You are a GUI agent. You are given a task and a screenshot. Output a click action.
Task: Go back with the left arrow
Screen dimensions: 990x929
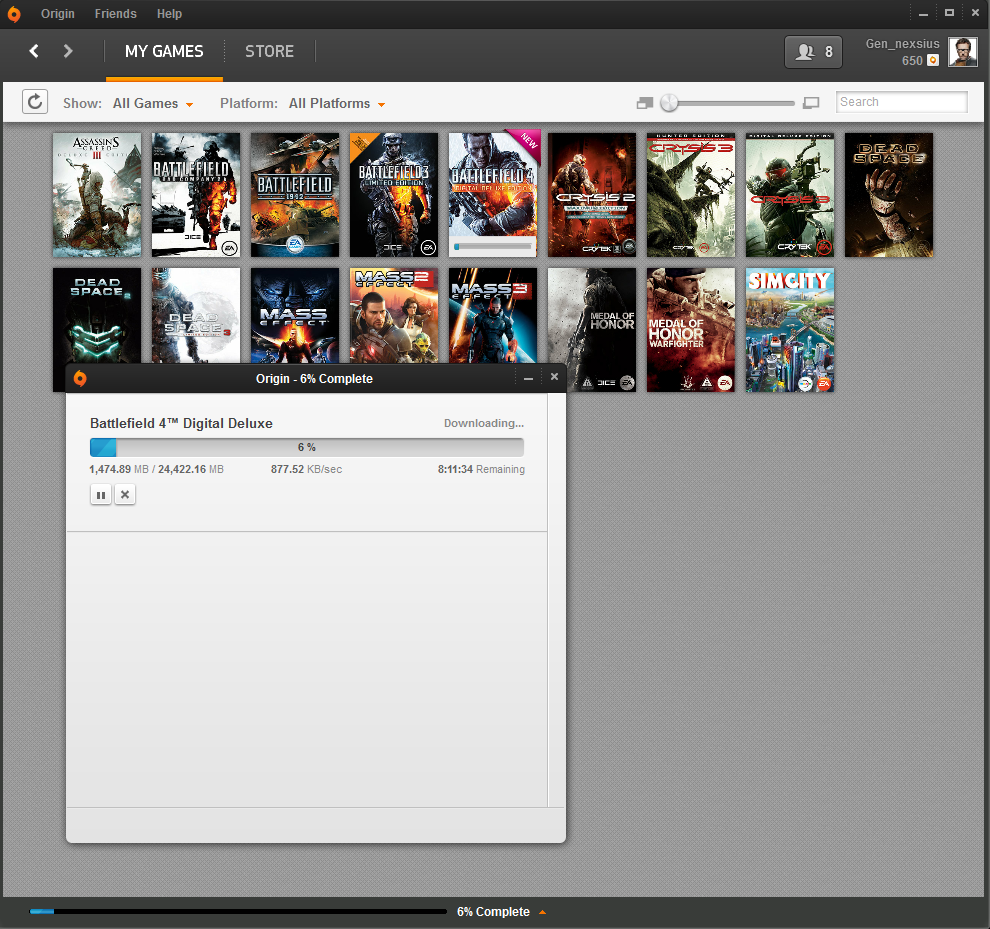click(34, 51)
